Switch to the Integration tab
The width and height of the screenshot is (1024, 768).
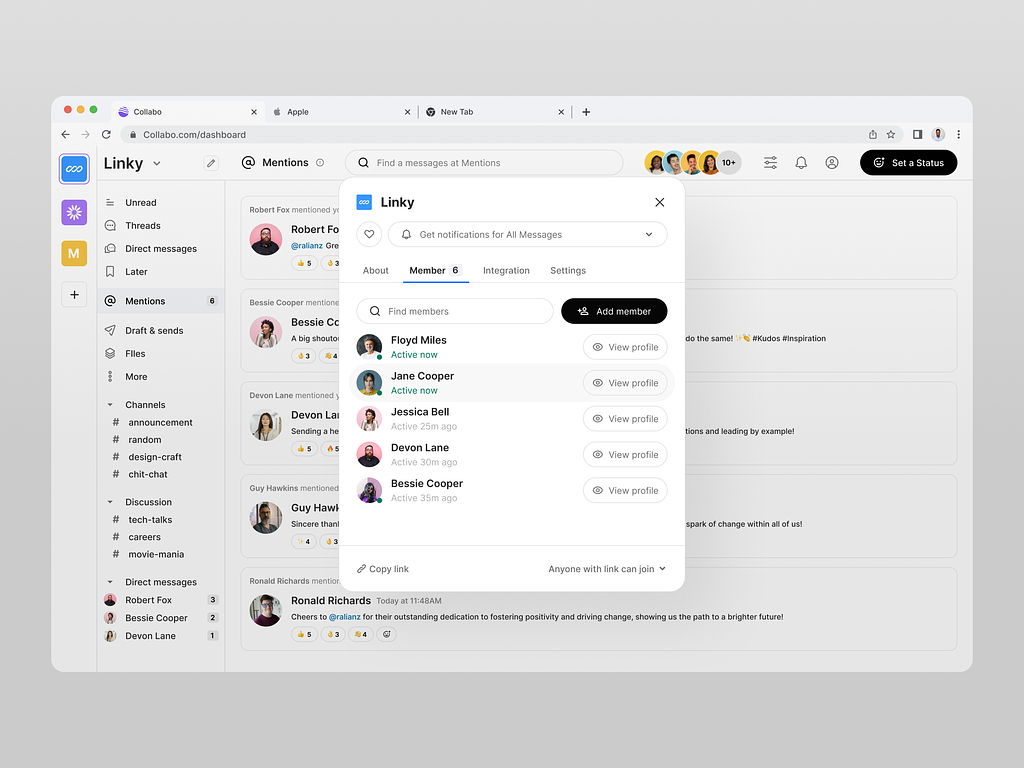point(506,271)
